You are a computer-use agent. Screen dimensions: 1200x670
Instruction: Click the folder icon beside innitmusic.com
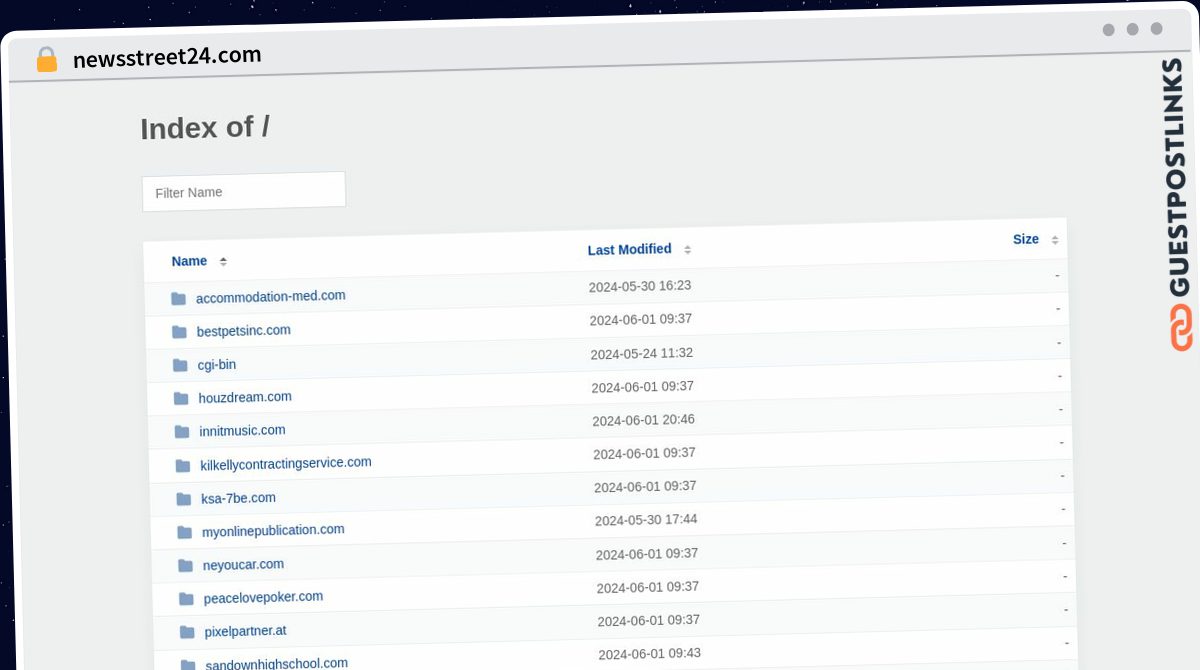(182, 431)
